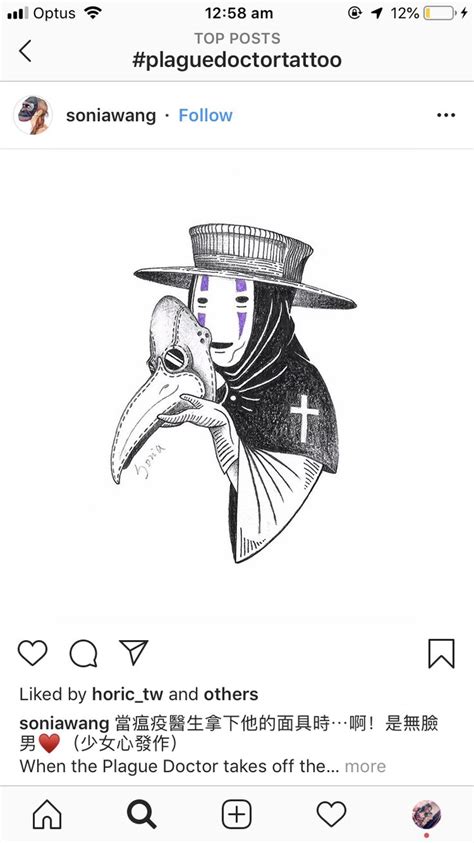The height and width of the screenshot is (843, 474).
Task: Open soniawang name in caption
Action: click(x=64, y=724)
